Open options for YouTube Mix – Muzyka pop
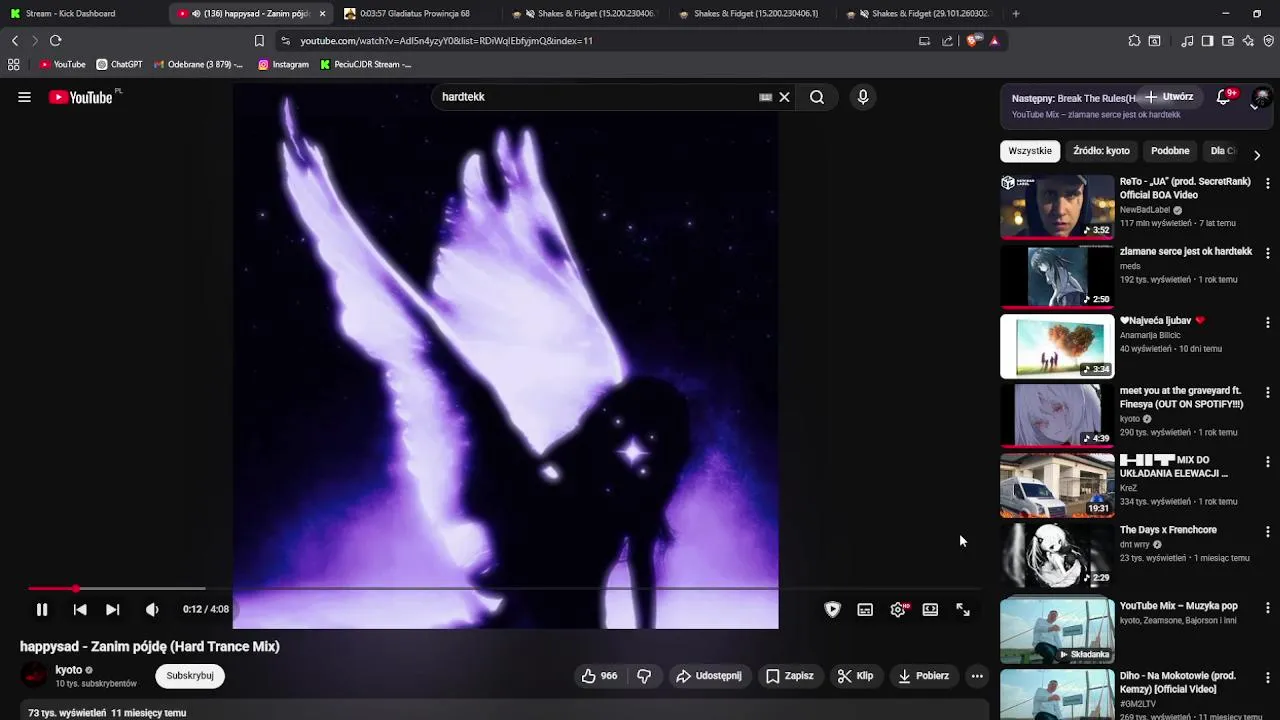The image size is (1280, 720). [x=1268, y=607]
